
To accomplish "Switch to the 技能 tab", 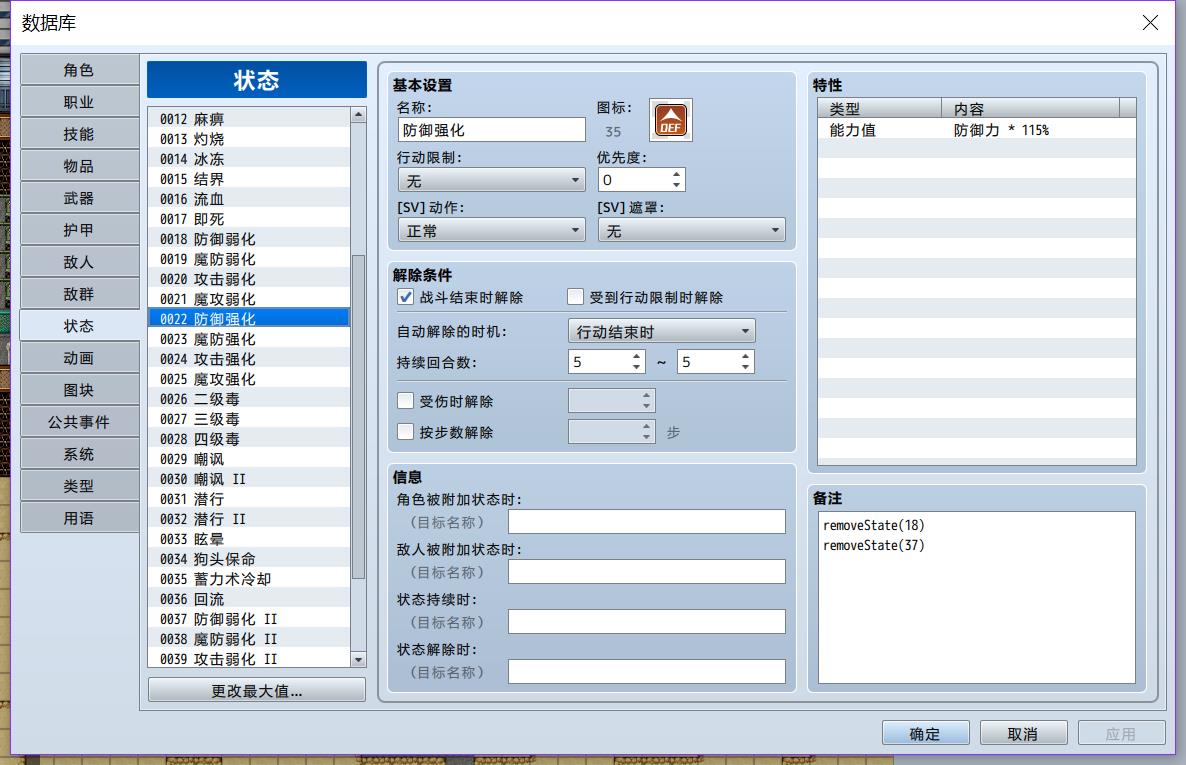I will 79,134.
